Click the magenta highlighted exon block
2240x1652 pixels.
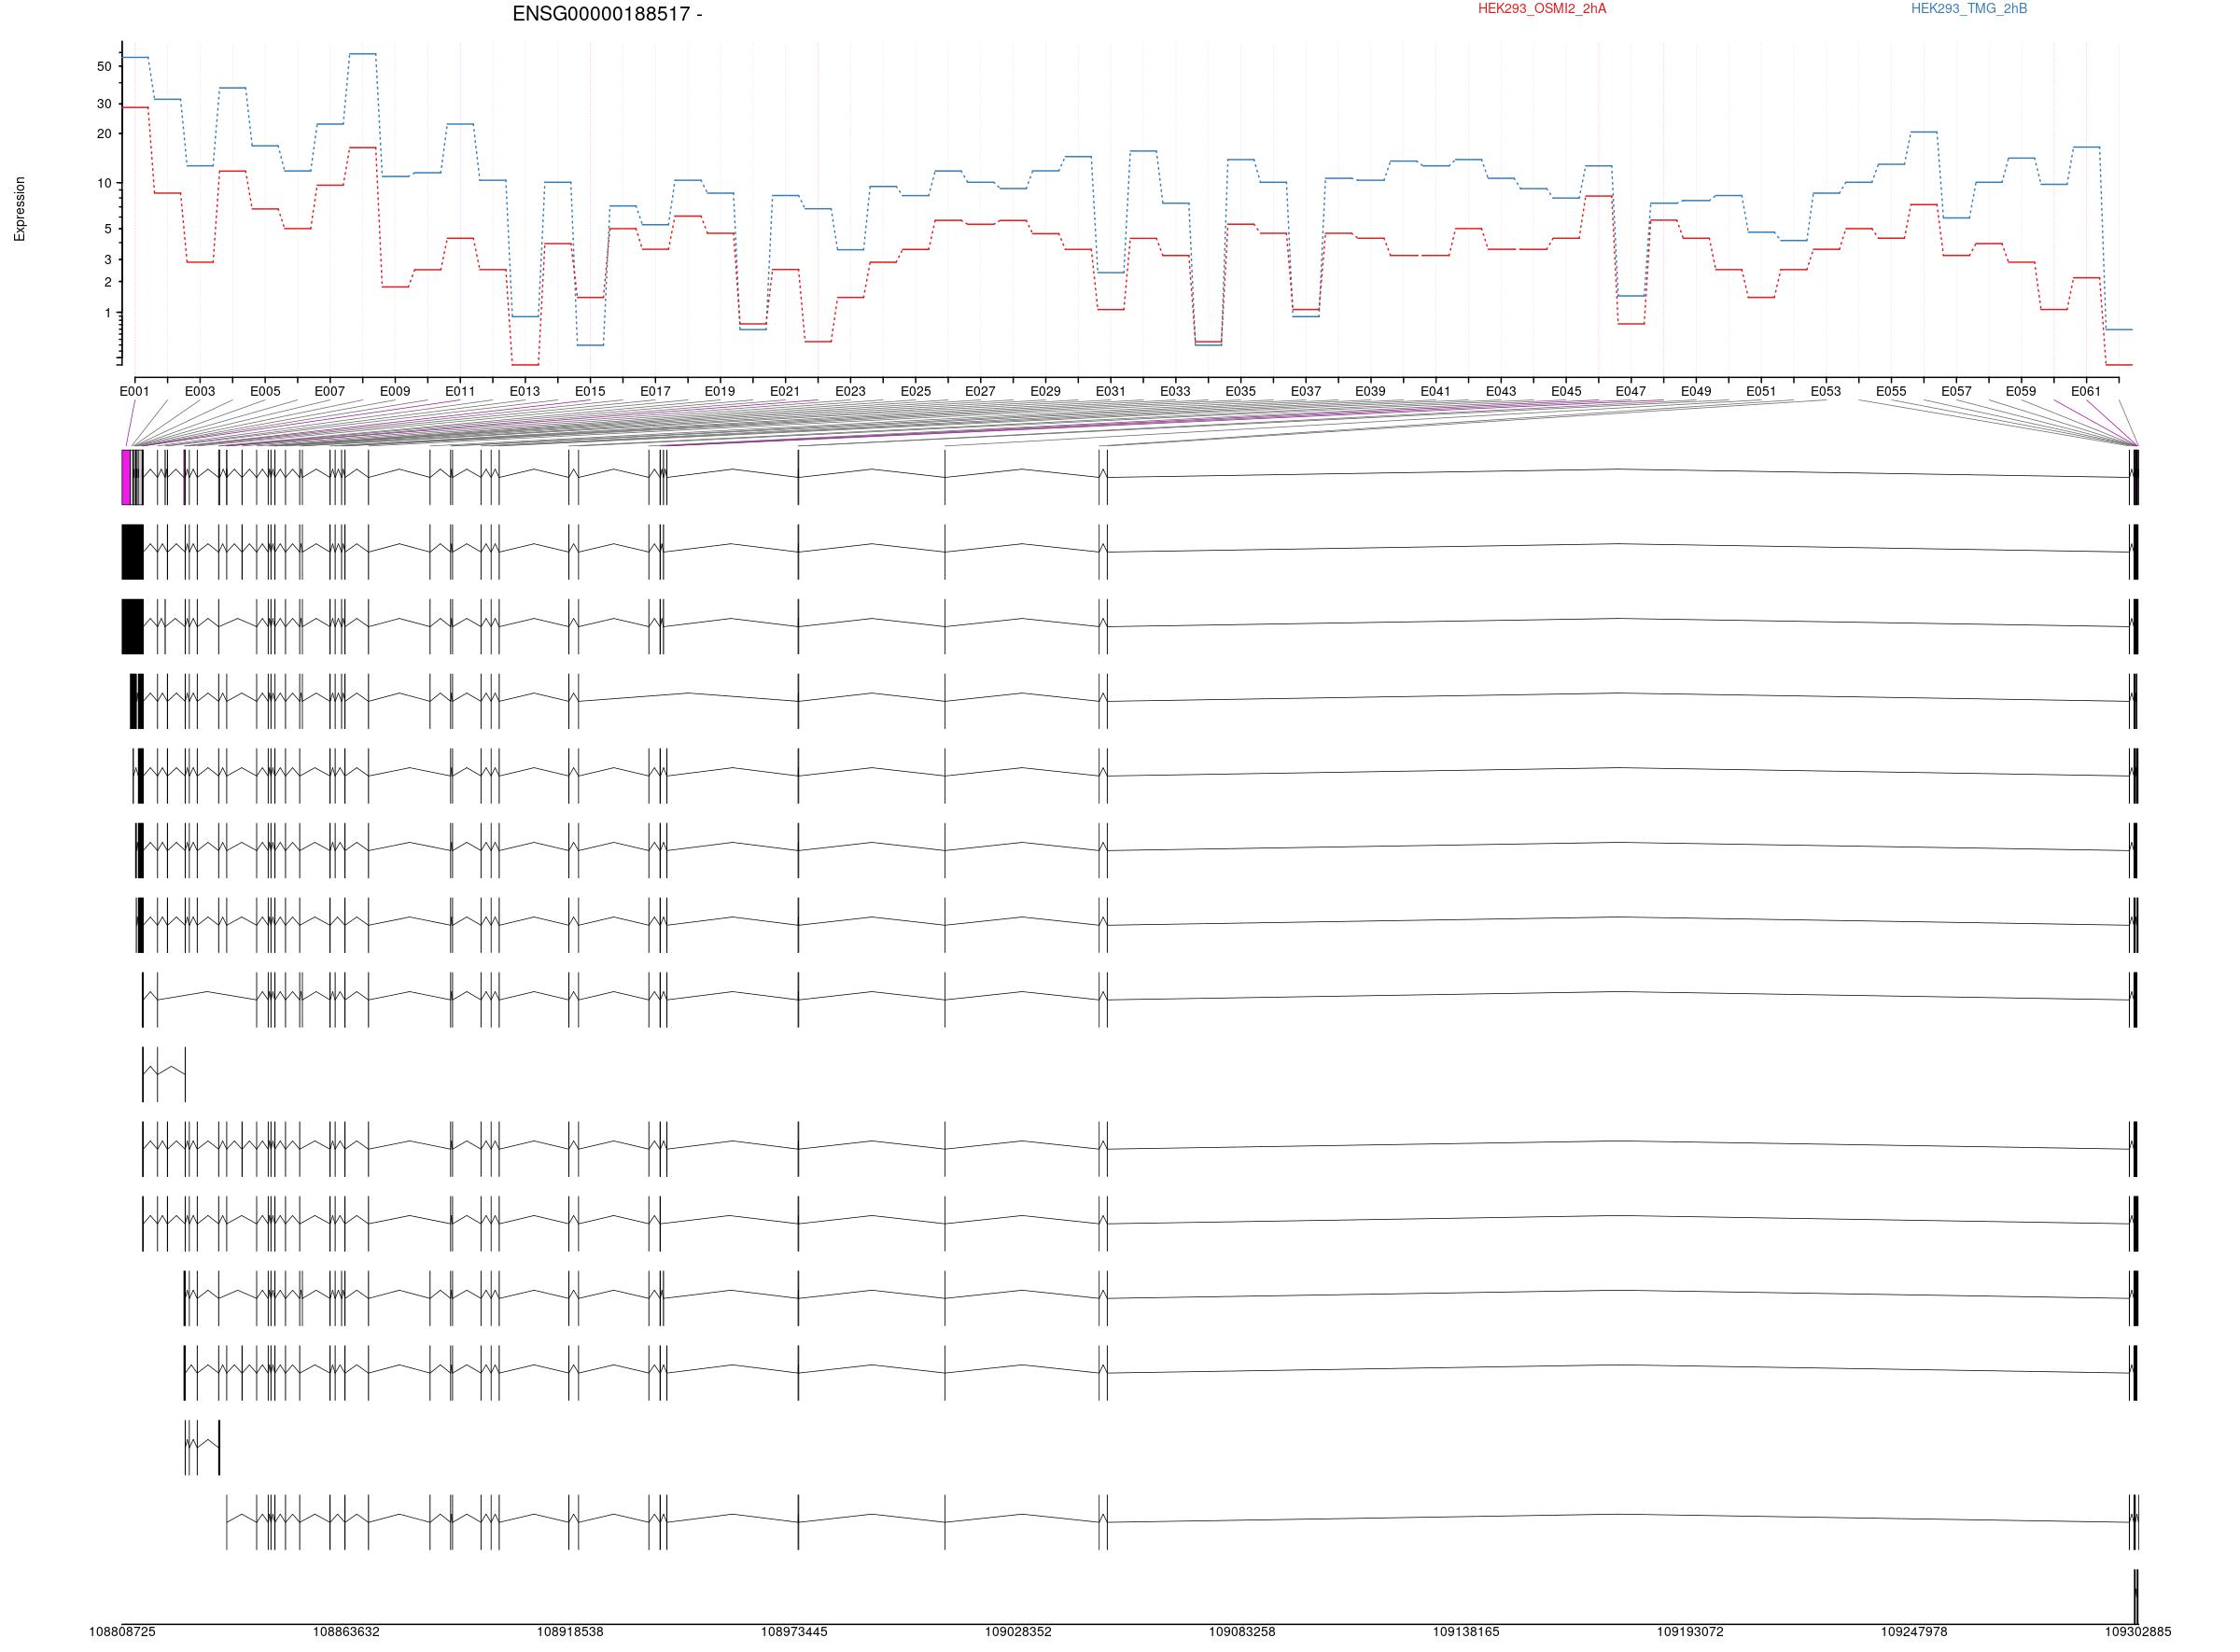[126, 478]
